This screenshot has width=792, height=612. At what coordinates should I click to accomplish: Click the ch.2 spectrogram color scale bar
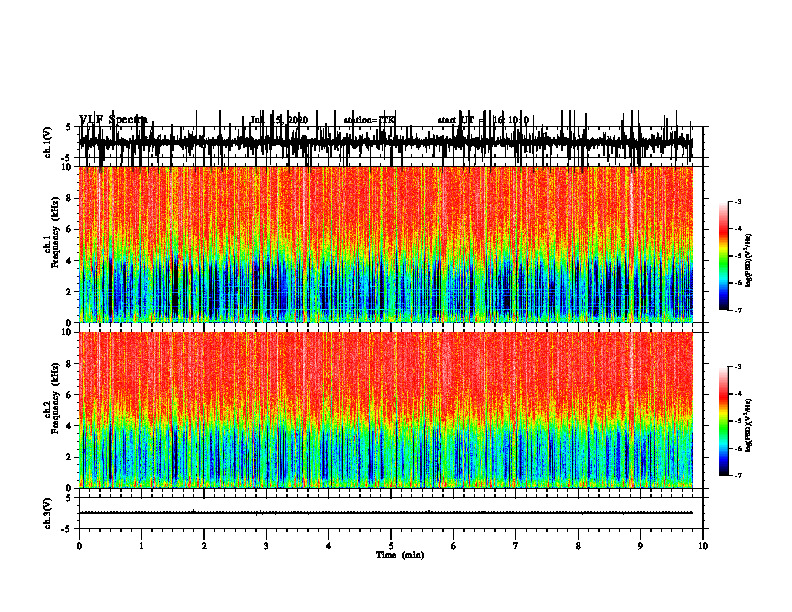724,421
